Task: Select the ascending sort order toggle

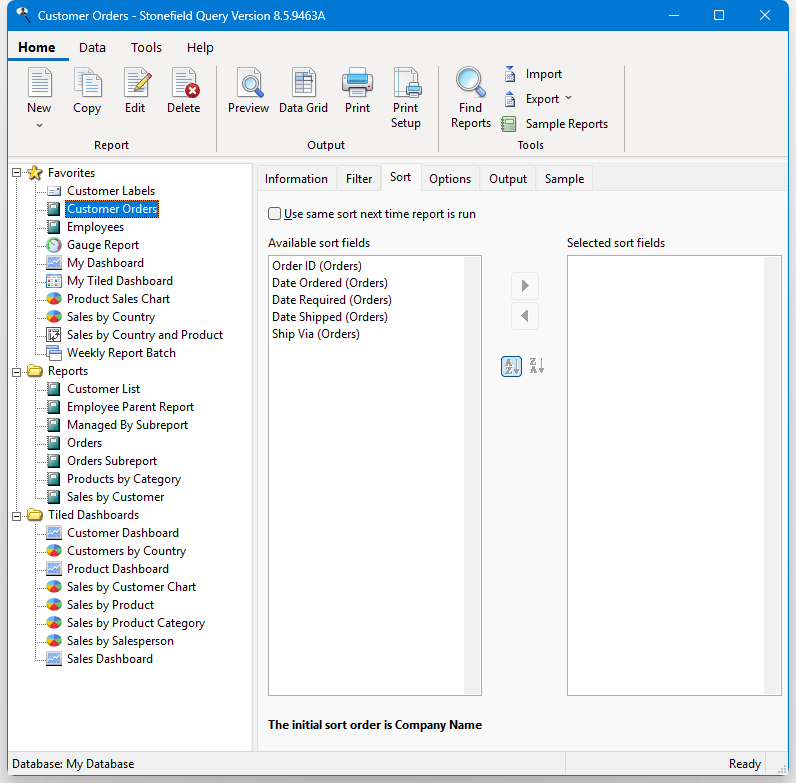Action: 511,367
